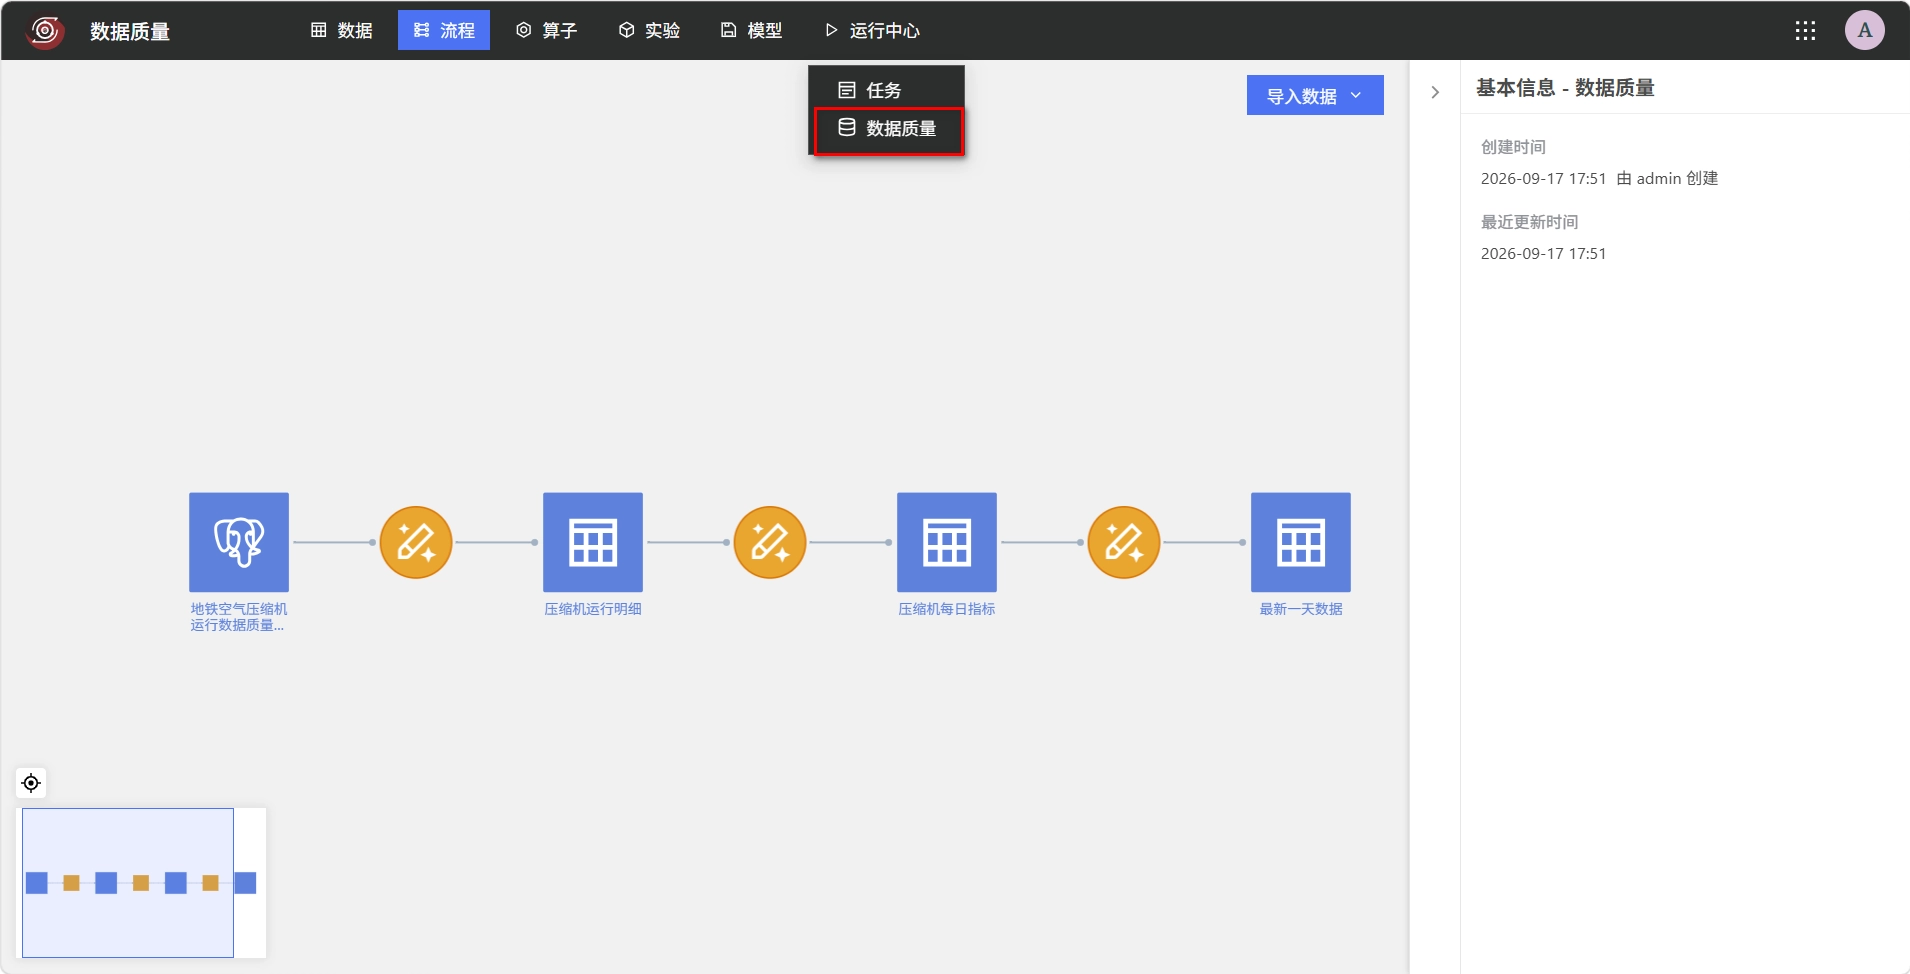Open the 数据 menu in the top bar

[342, 30]
